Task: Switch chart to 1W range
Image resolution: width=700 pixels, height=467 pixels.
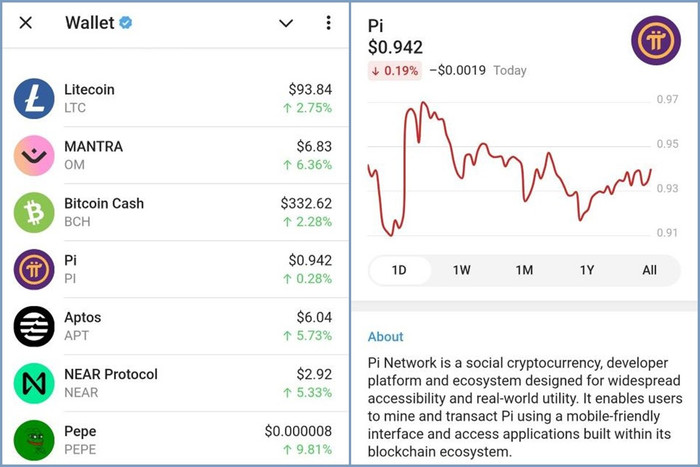Action: [462, 270]
